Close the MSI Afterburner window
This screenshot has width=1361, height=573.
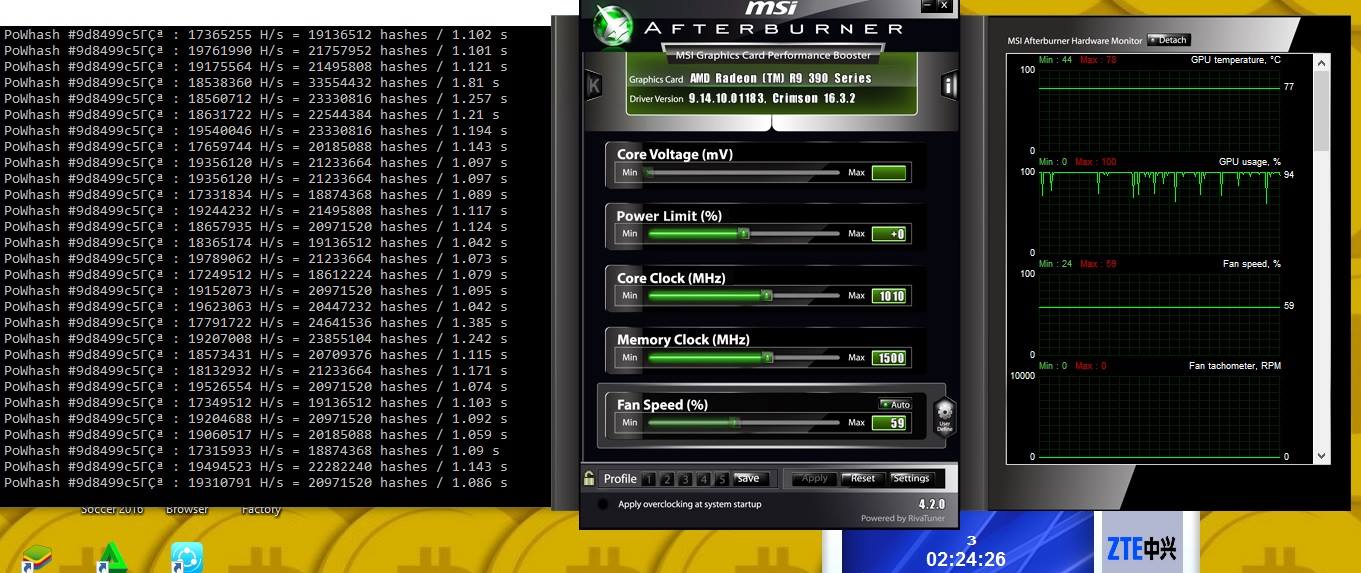coord(943,5)
